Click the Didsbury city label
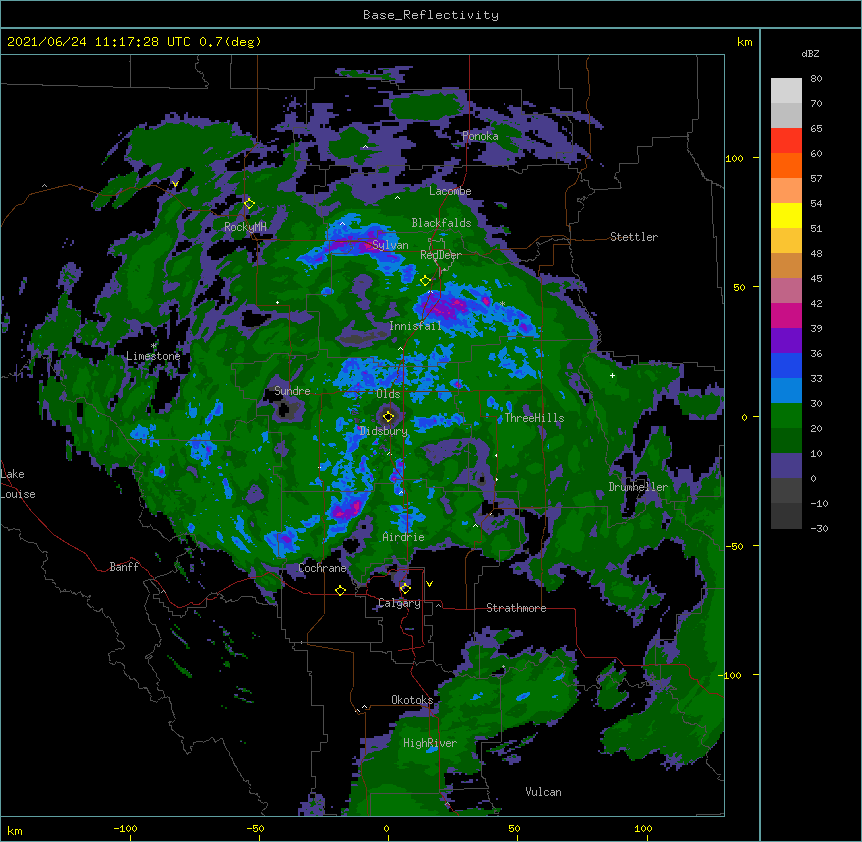Viewport: 862px width, 842px height. (x=384, y=431)
